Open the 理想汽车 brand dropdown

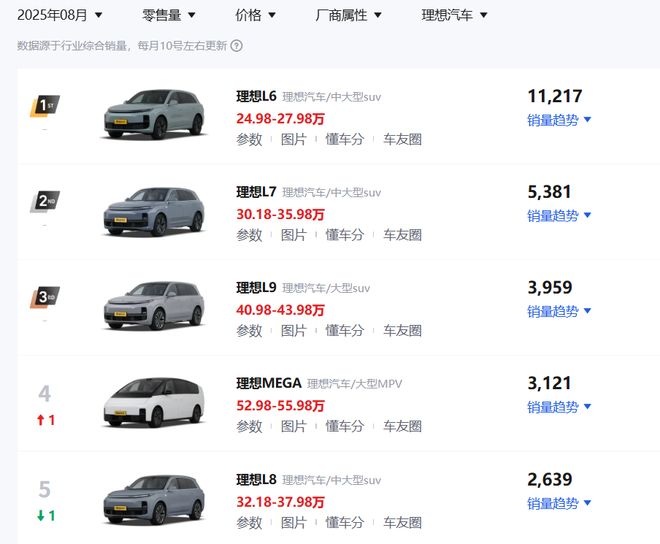pos(454,15)
